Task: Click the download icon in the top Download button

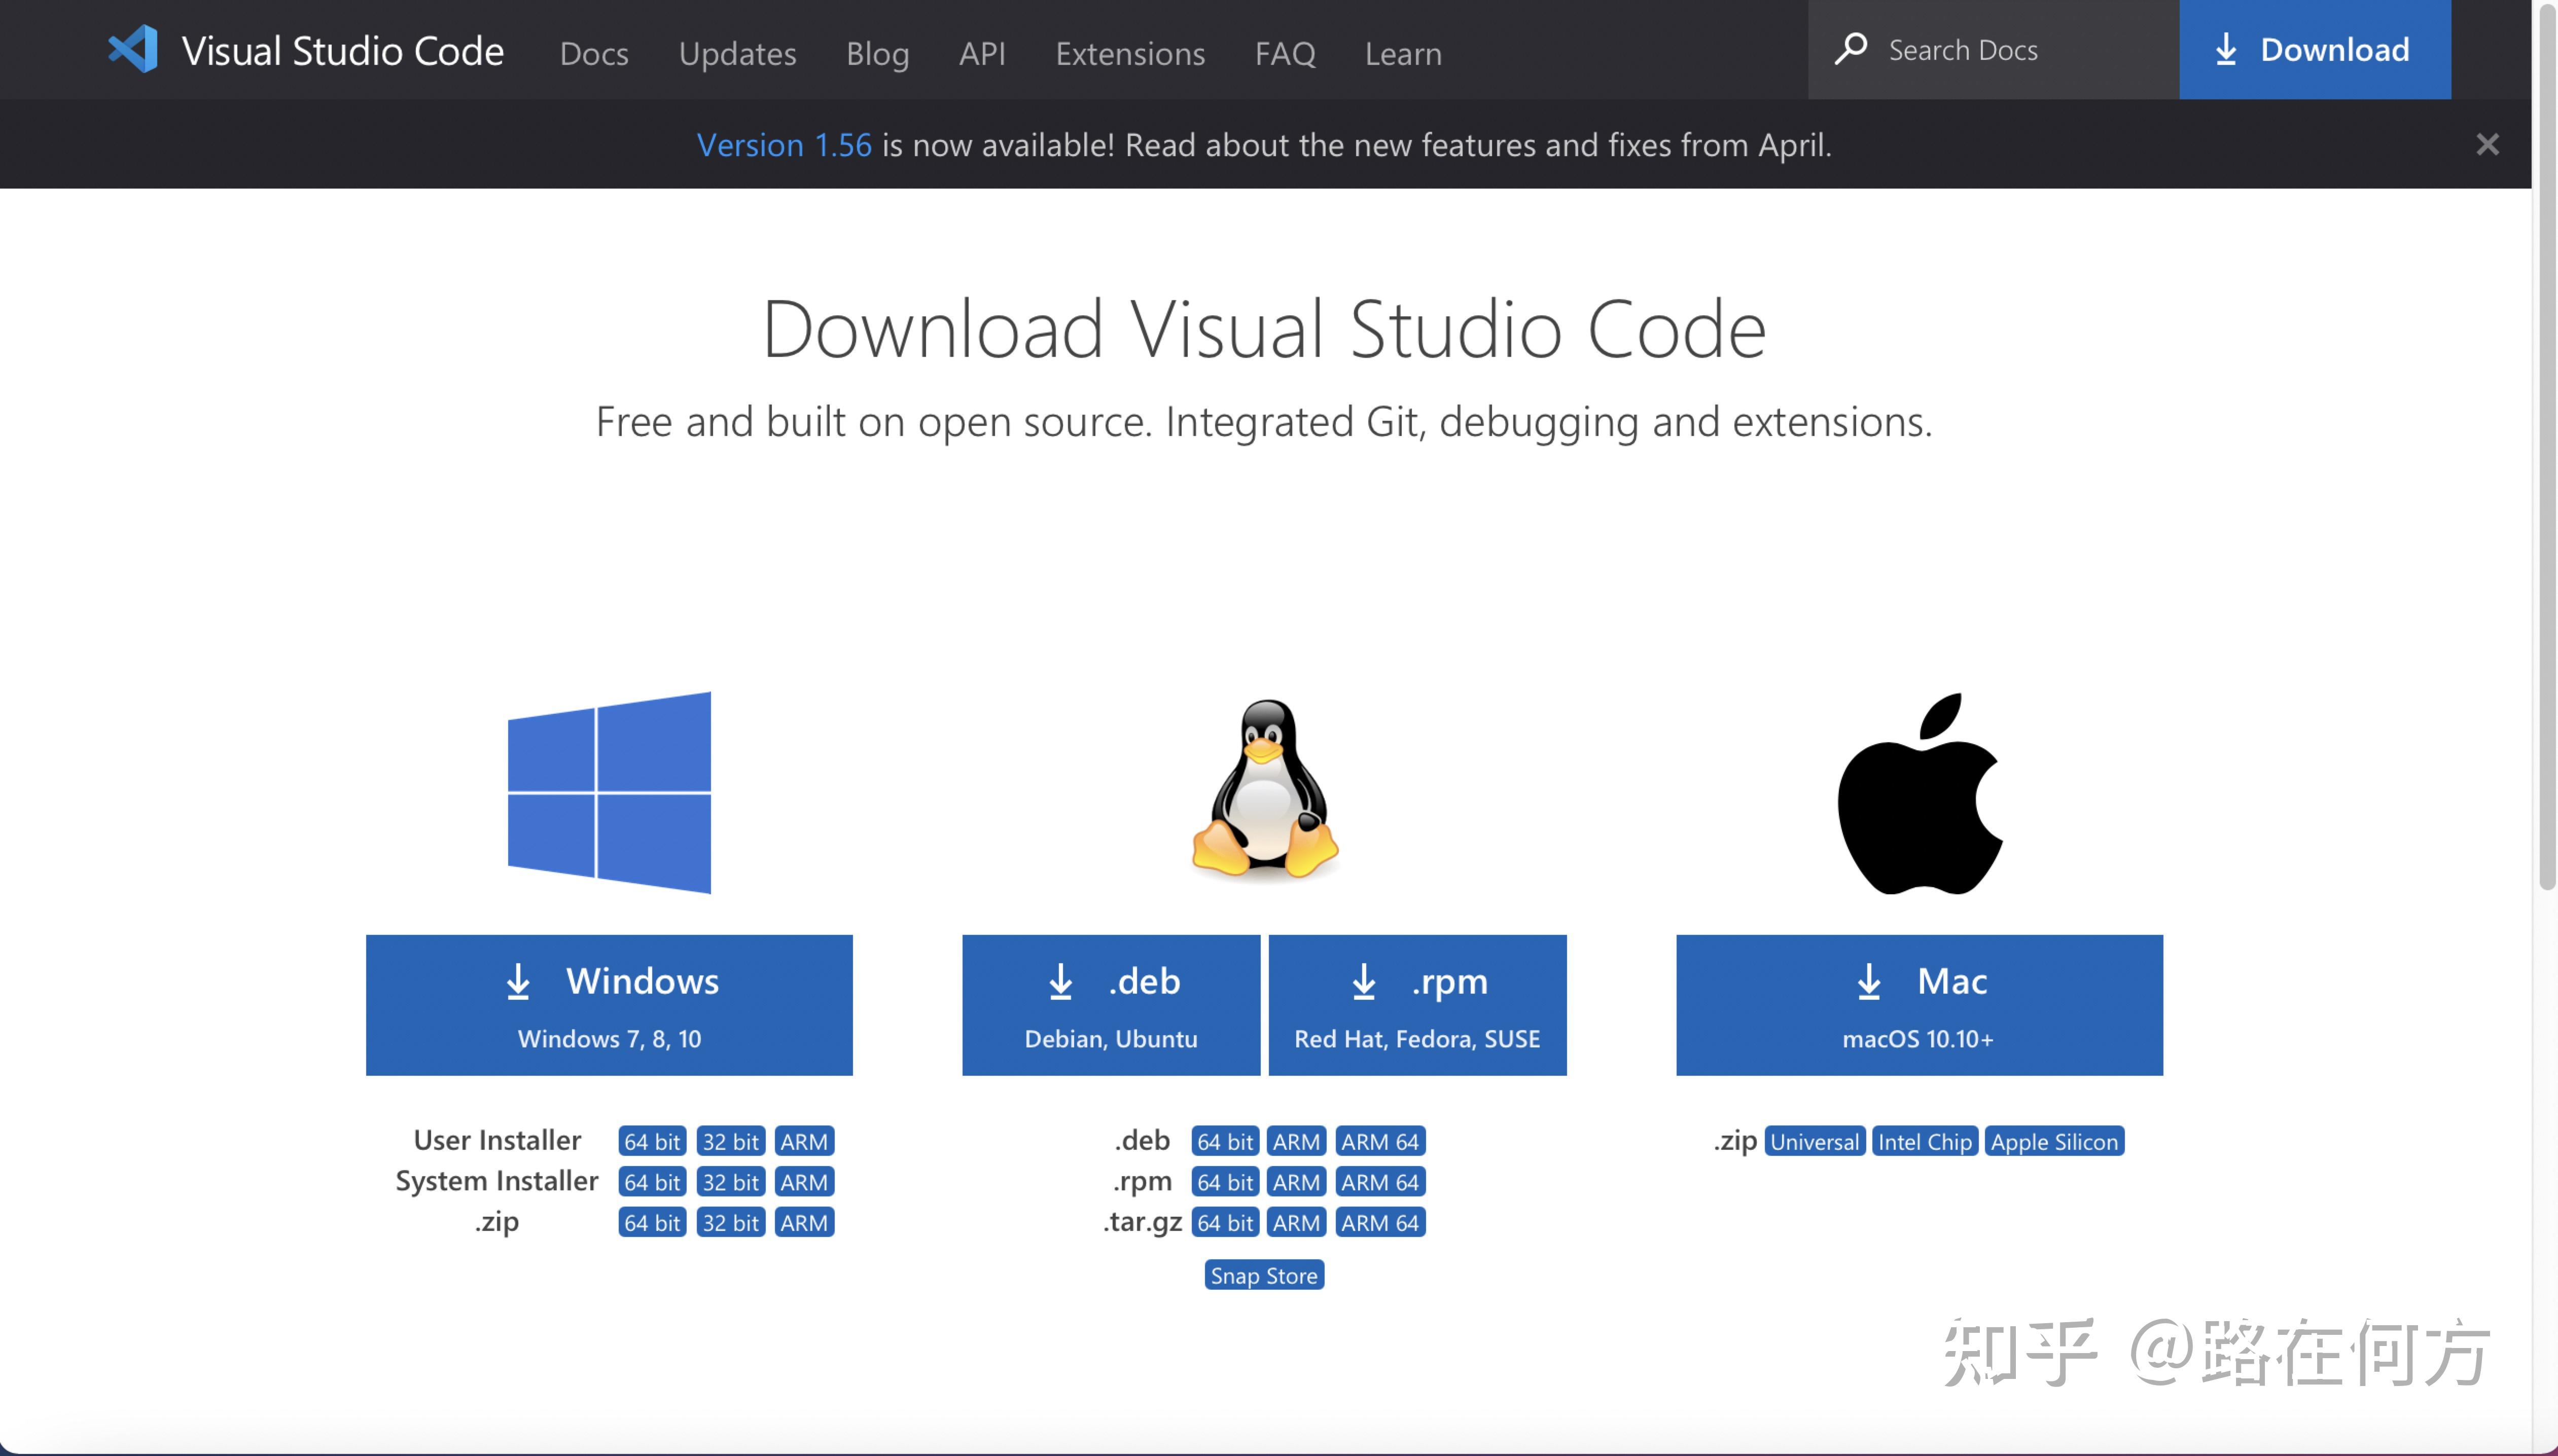Action: pyautogui.click(x=2228, y=48)
